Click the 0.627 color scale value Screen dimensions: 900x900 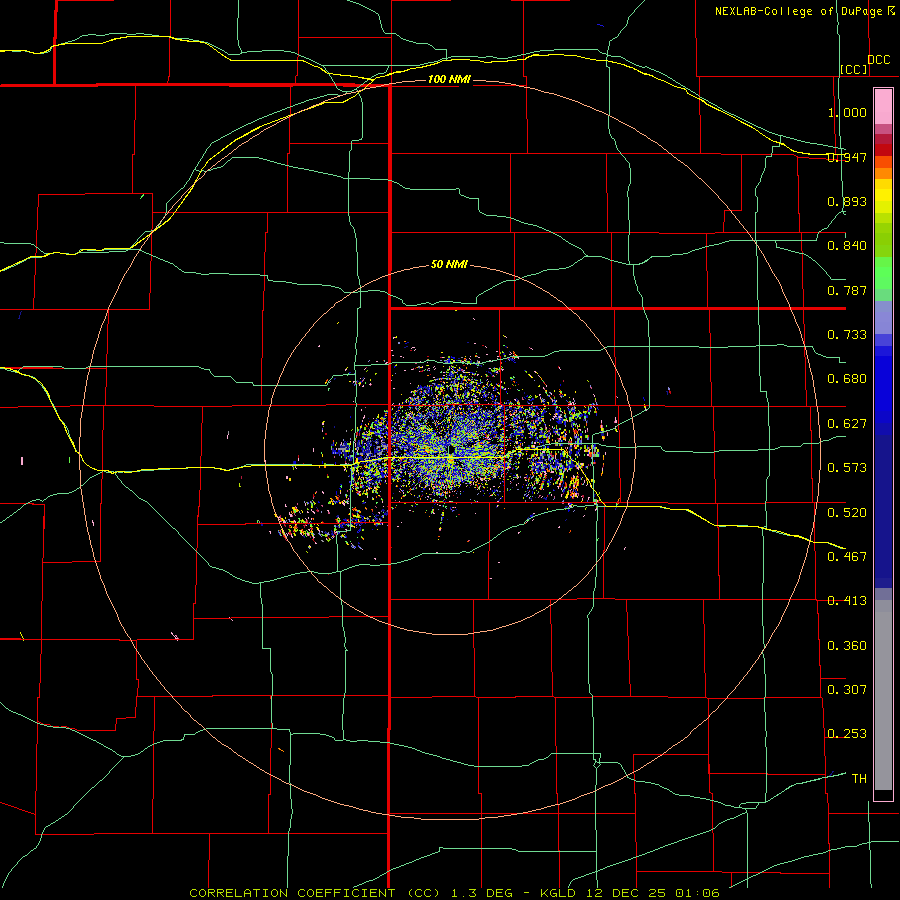[x=847, y=424]
